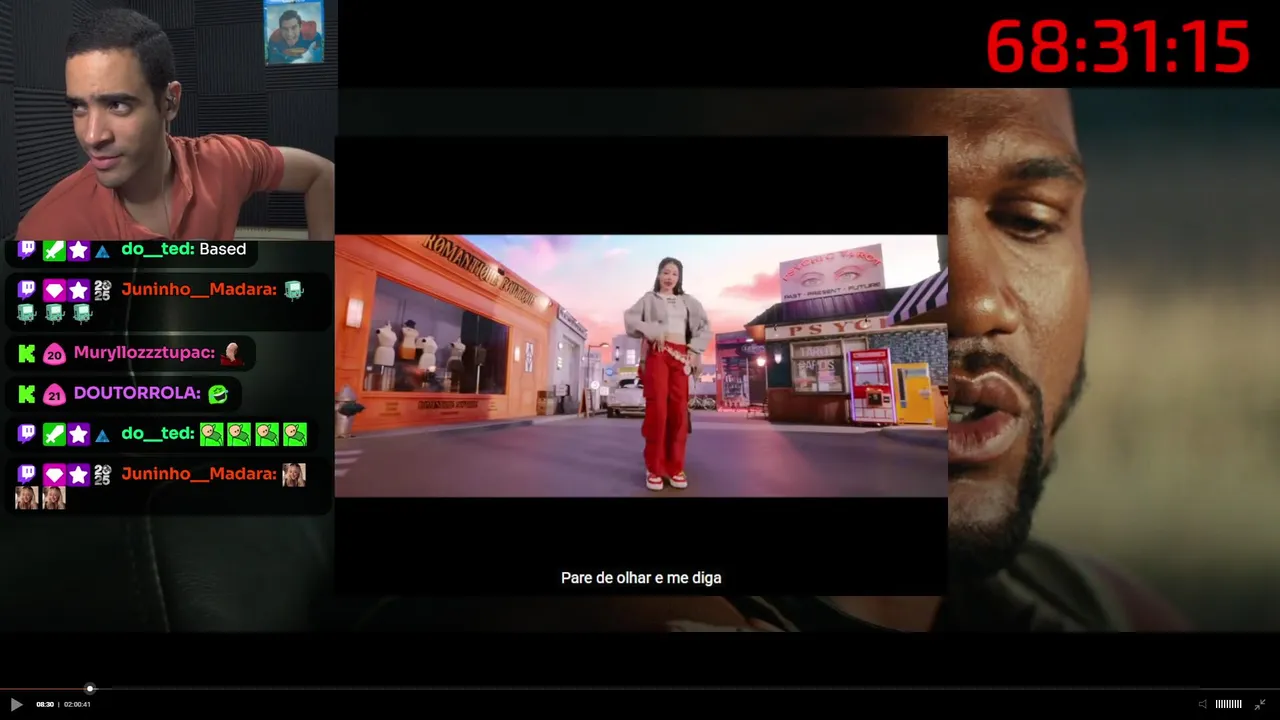This screenshot has width=1280, height=720.
Task: Click the purple star badge on do__ted's "Based" message
Action: coord(79,250)
